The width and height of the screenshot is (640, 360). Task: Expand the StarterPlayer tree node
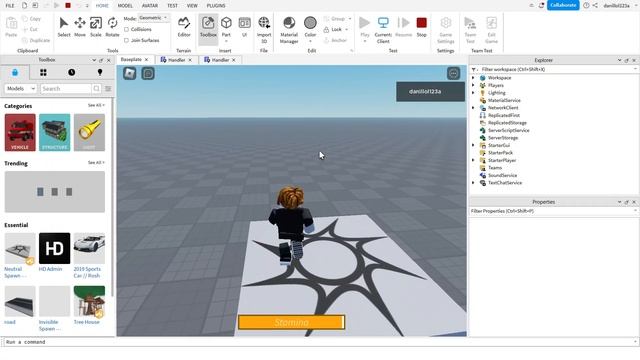(x=473, y=160)
